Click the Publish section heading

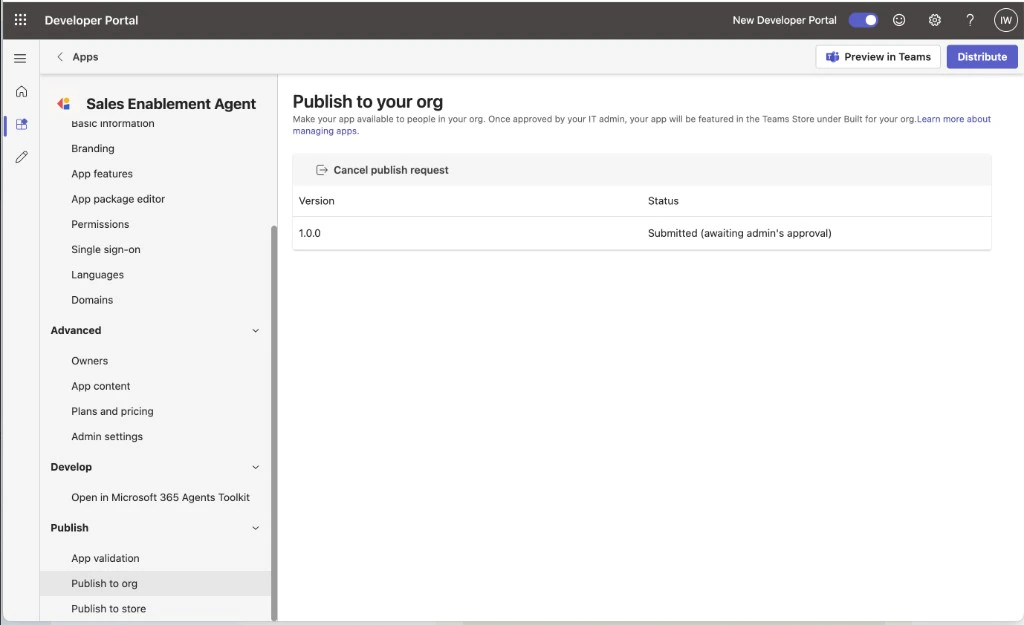[x=69, y=528]
